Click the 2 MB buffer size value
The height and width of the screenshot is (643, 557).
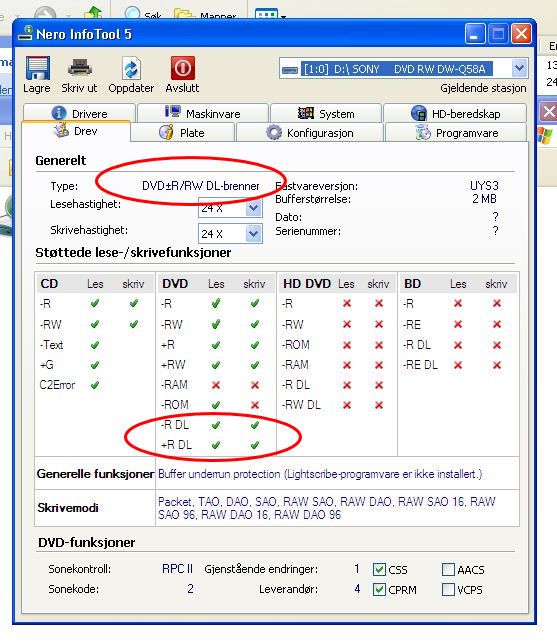click(x=484, y=199)
